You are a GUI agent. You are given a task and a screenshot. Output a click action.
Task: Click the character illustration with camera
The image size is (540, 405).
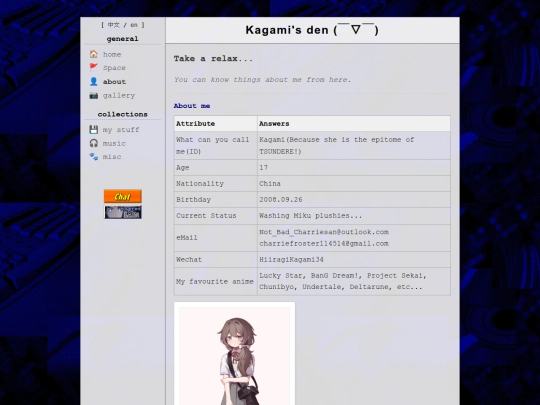pos(235,354)
